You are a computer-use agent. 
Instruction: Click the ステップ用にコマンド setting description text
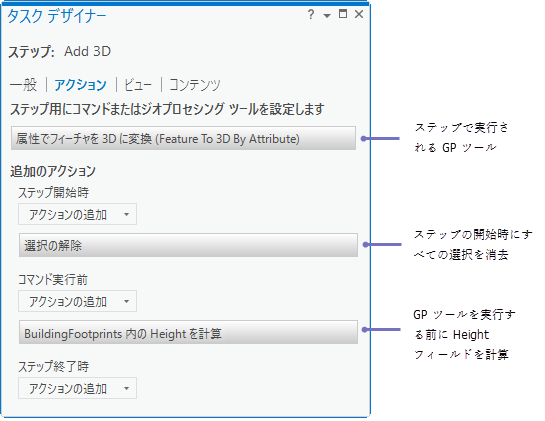pyautogui.click(x=167, y=109)
